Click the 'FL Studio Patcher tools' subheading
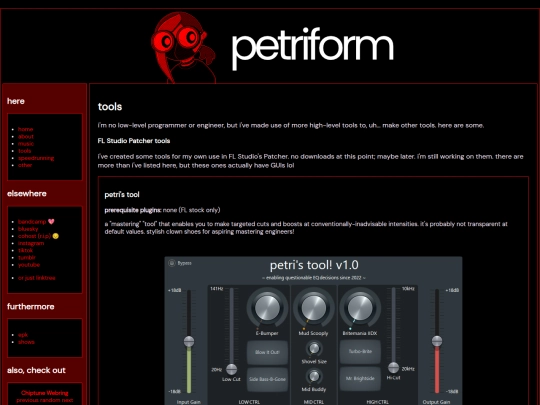The width and height of the screenshot is (540, 405). [x=134, y=141]
